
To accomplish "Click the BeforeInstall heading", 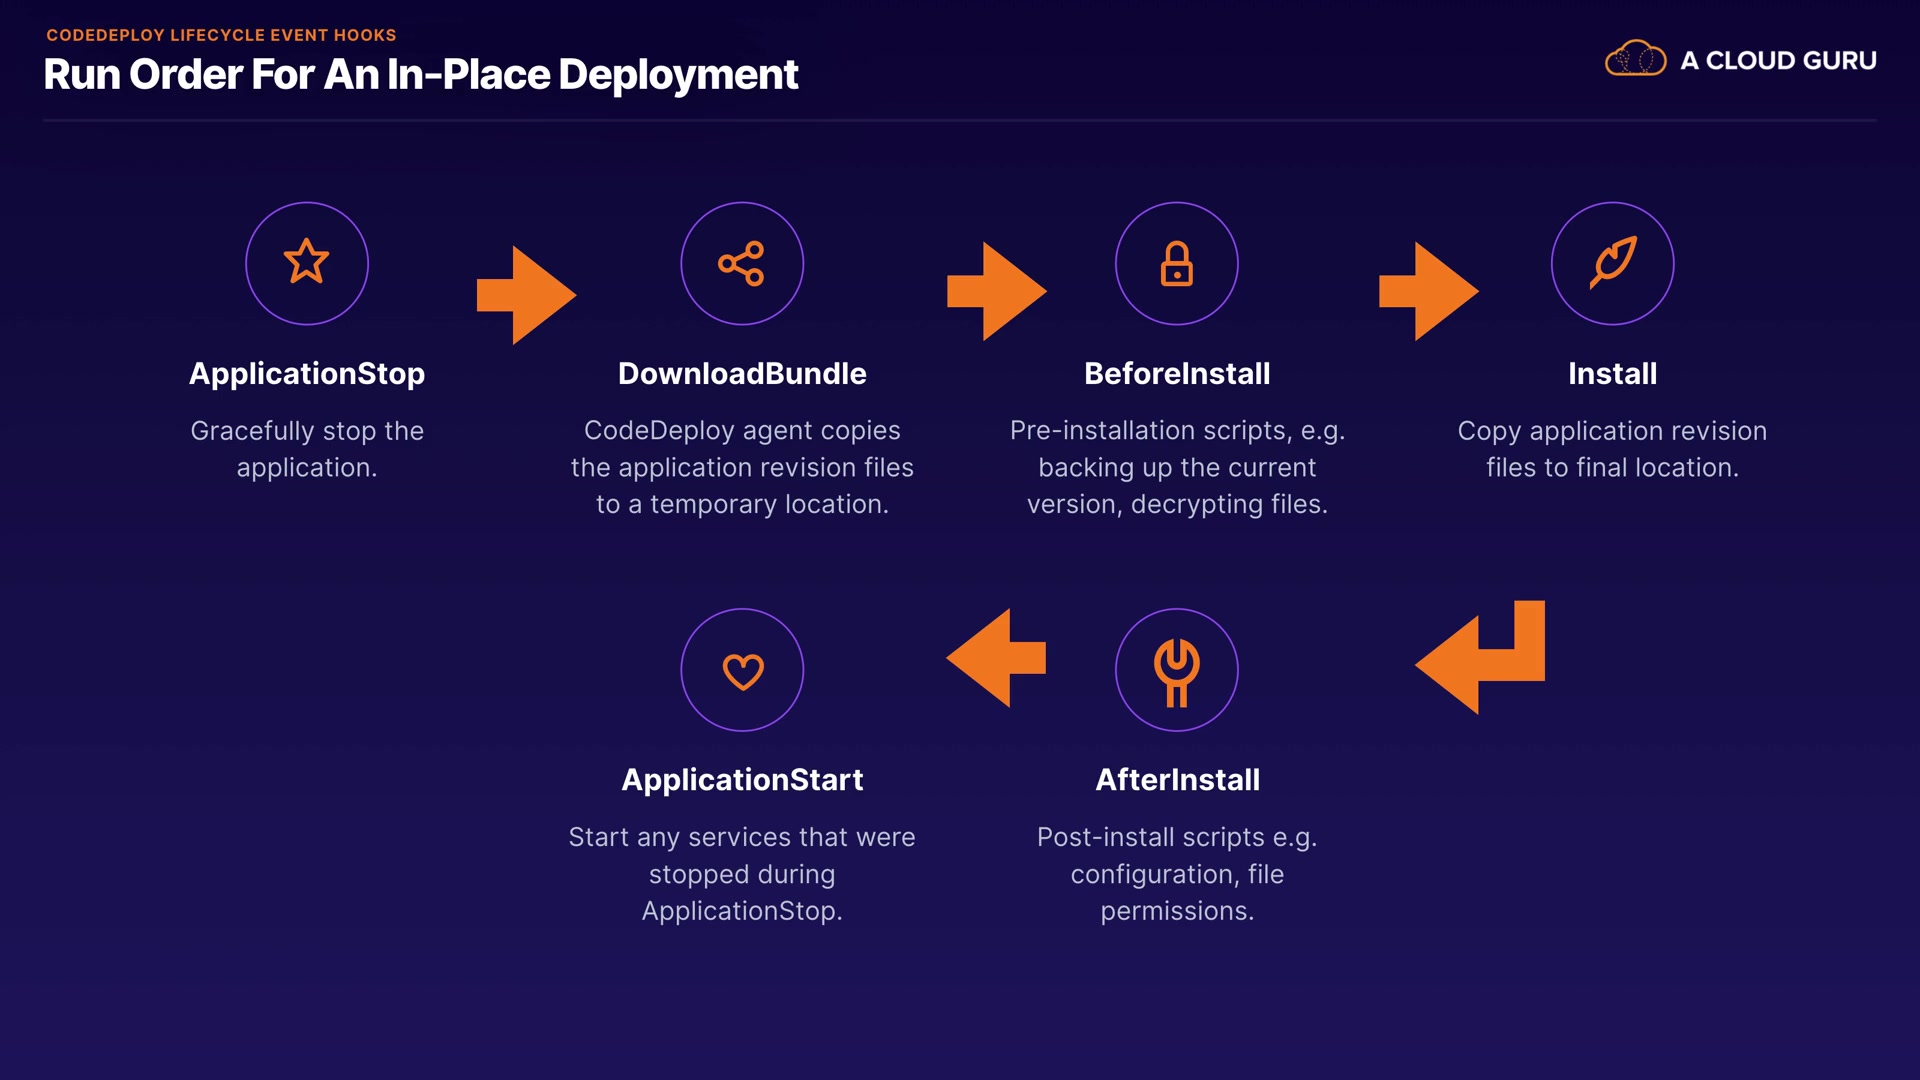I will tap(1176, 373).
